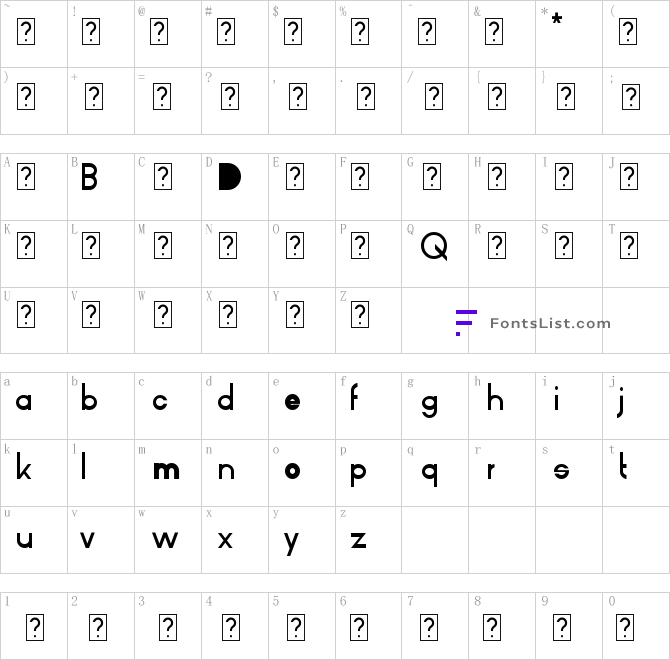The image size is (670, 660).
Task: Open the FontsList.com link text
Action: point(550,323)
